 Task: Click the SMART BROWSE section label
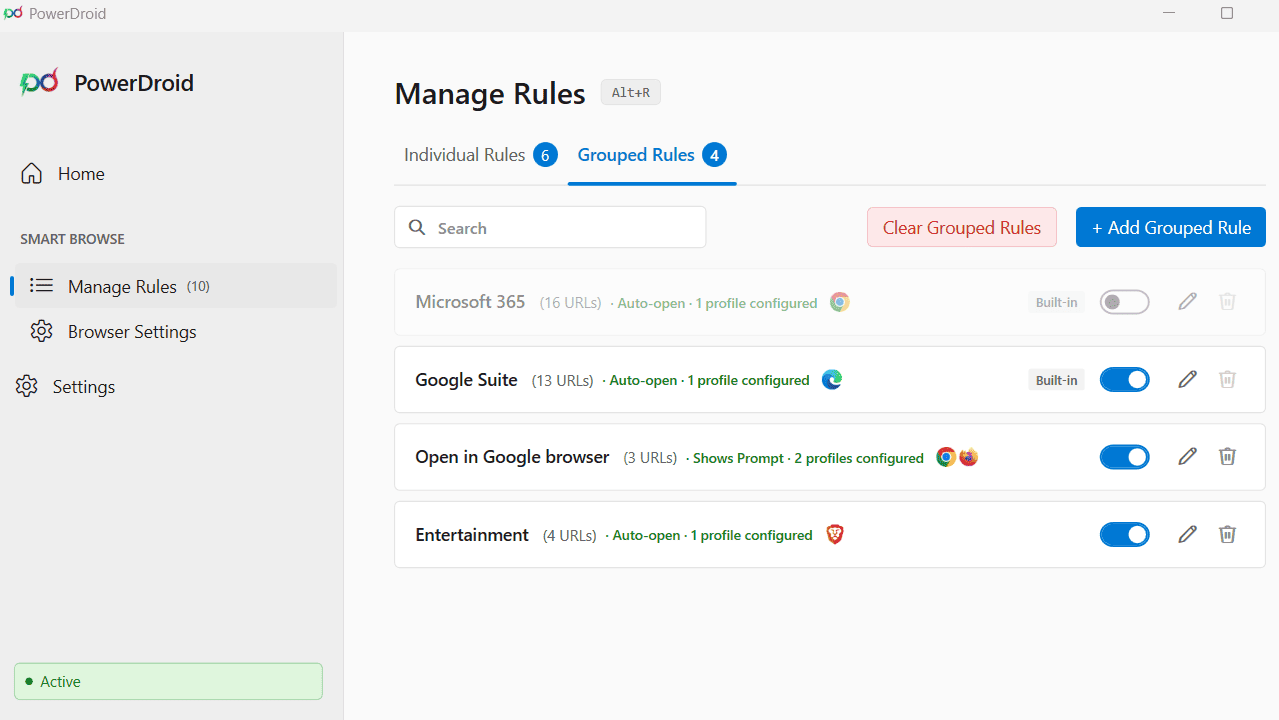[72, 239]
